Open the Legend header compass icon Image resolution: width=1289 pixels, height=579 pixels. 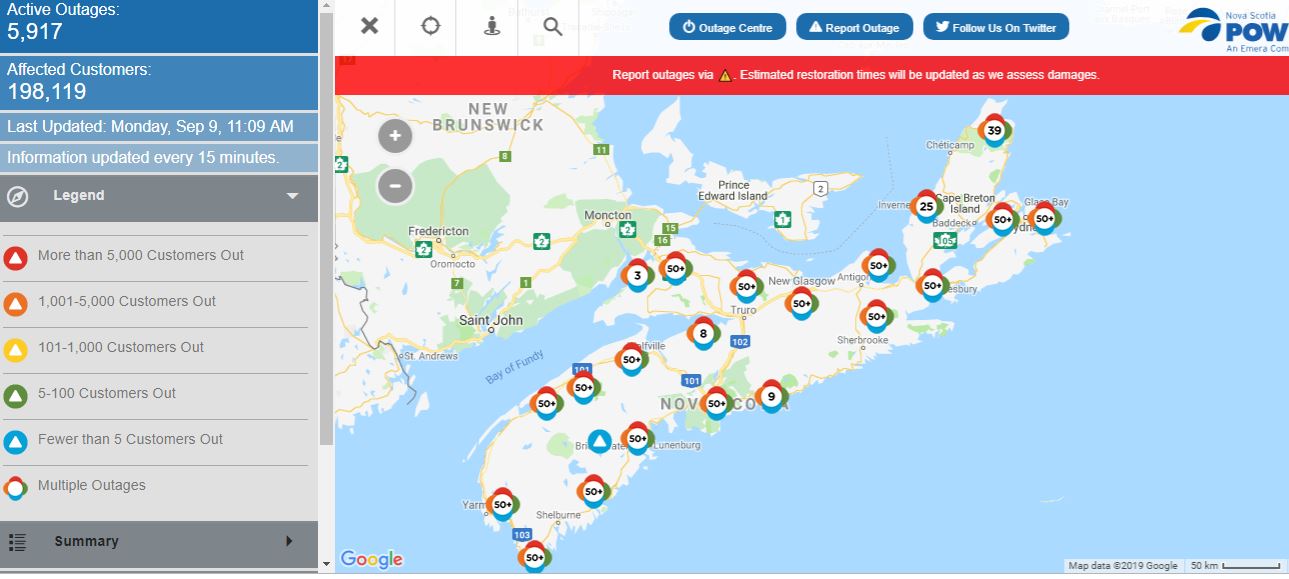click(18, 196)
